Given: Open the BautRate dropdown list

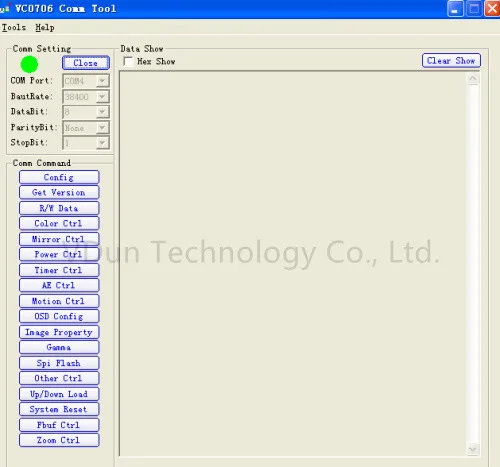Looking at the screenshot, I should pyautogui.click(x=102, y=97).
